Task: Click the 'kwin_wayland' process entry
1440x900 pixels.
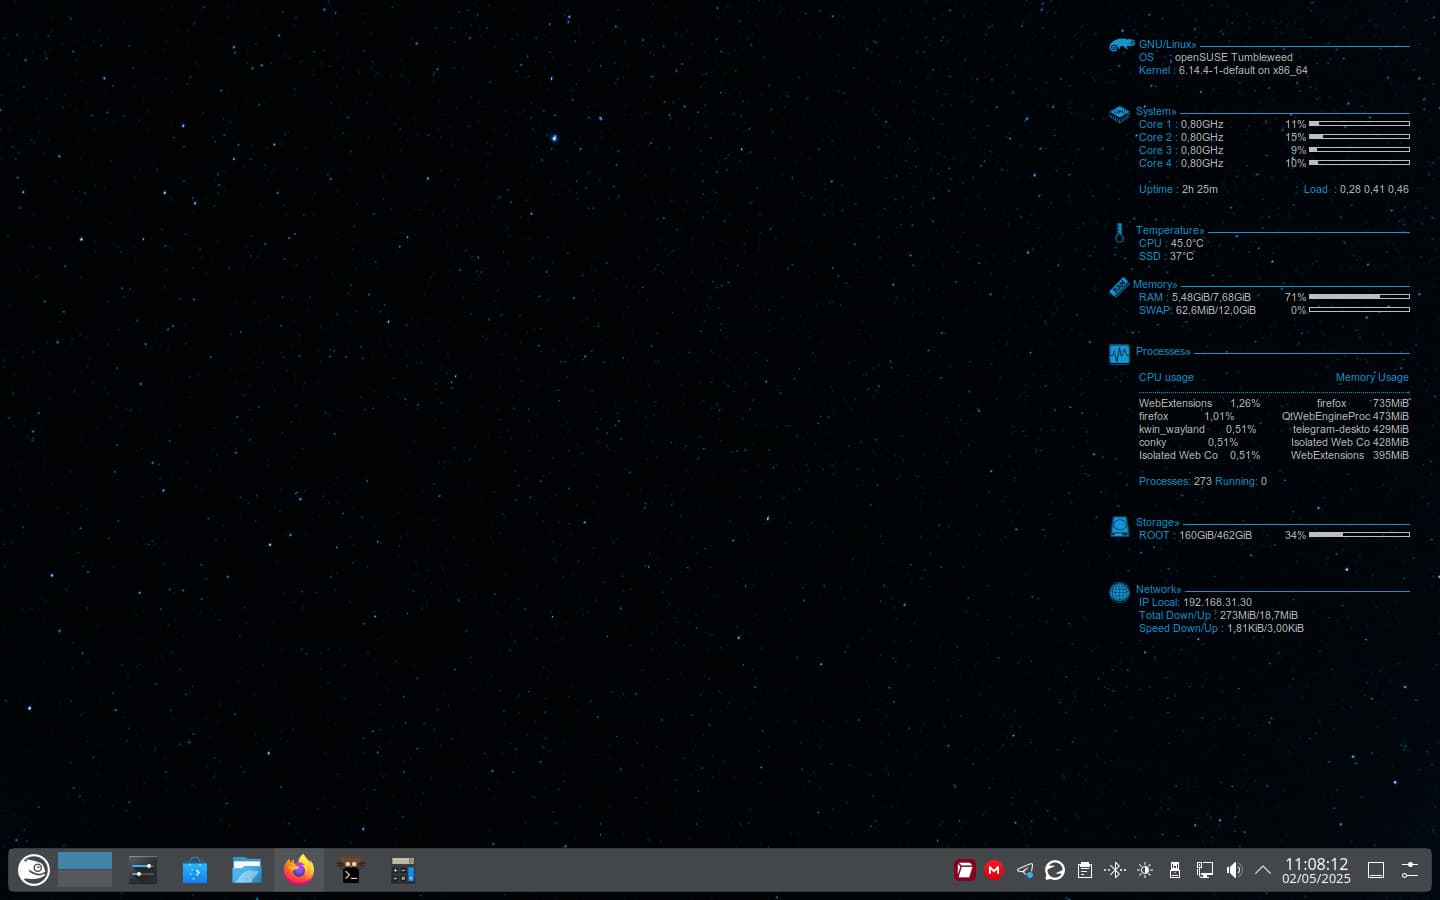Action: (1171, 429)
